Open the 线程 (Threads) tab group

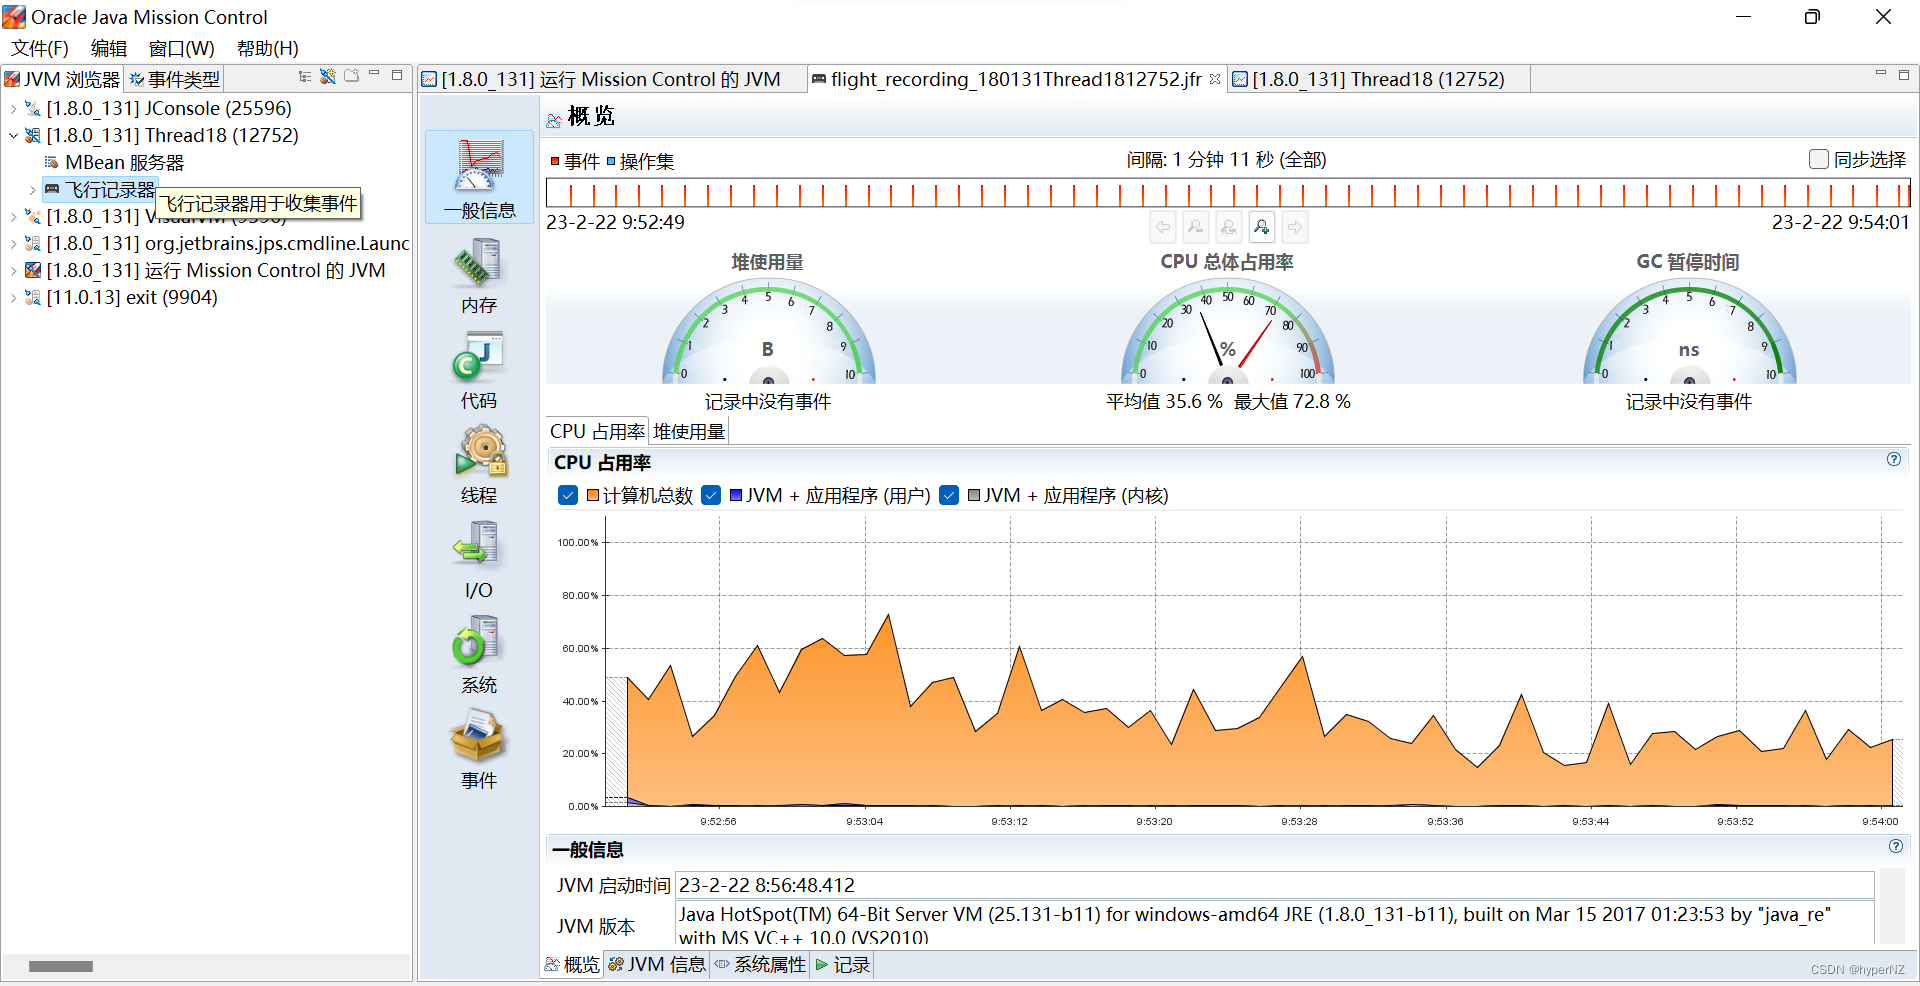(479, 466)
